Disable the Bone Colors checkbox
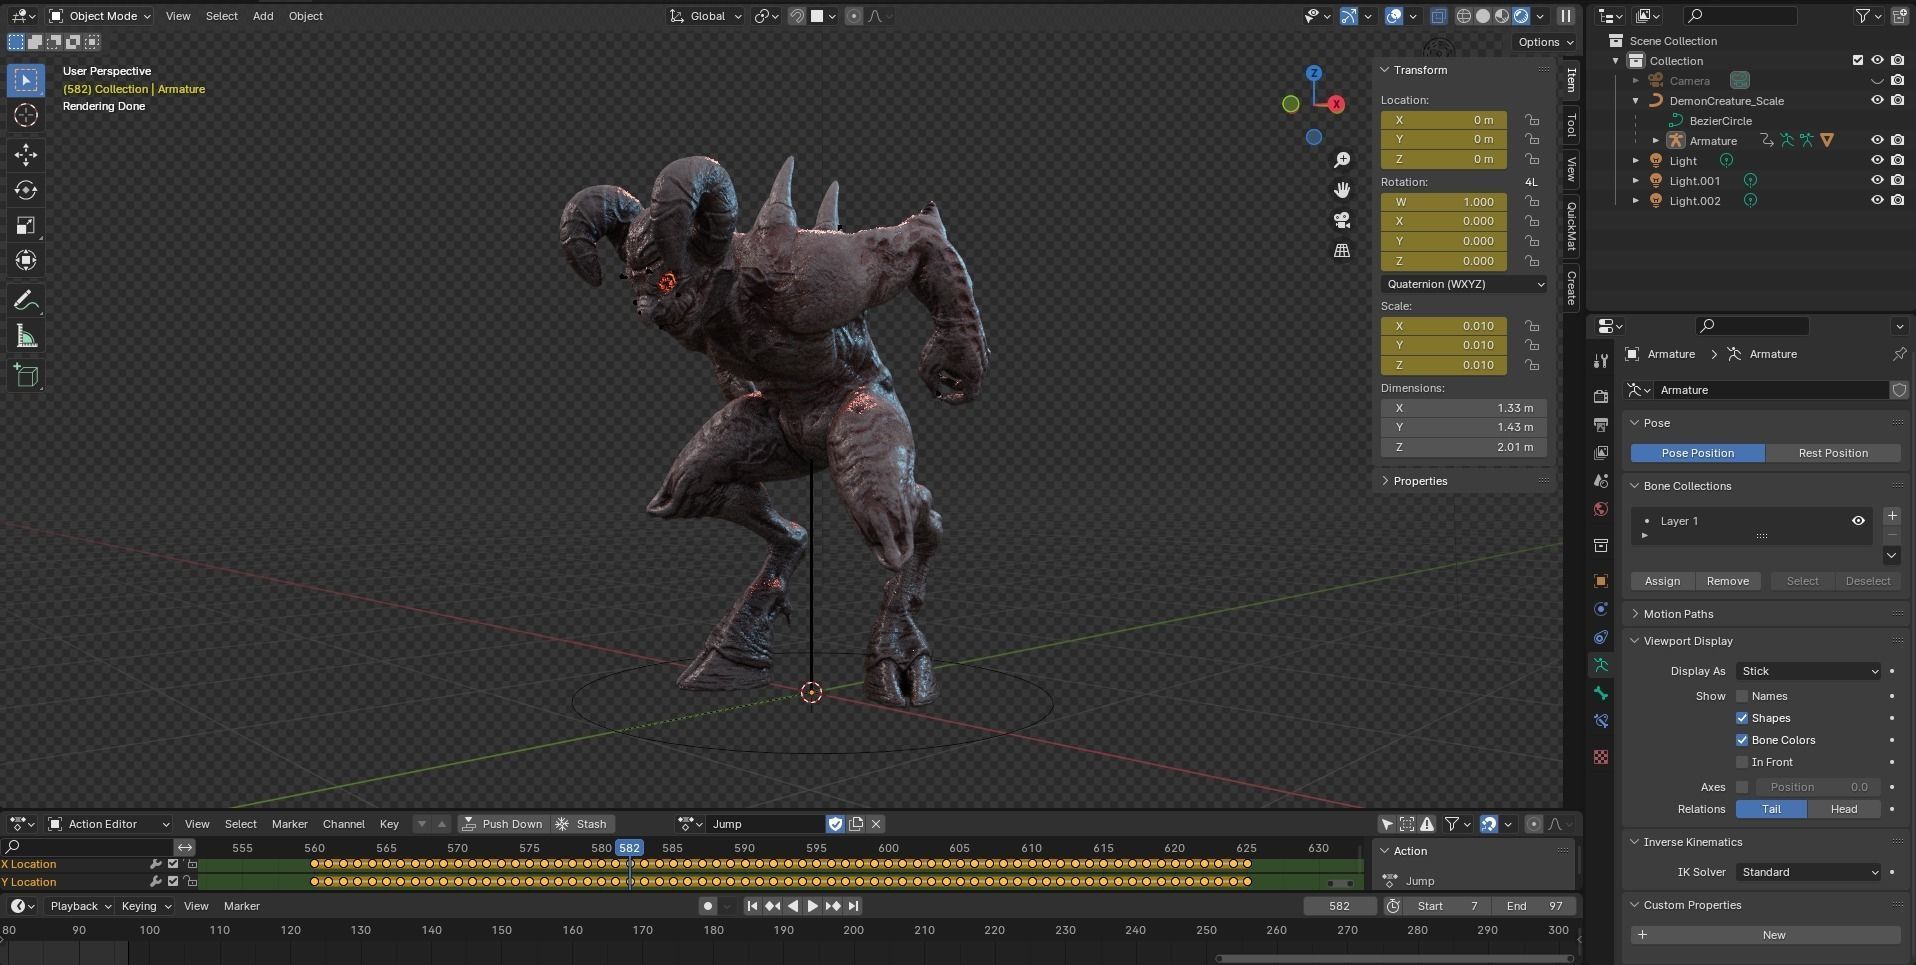The image size is (1916, 965). click(x=1742, y=740)
